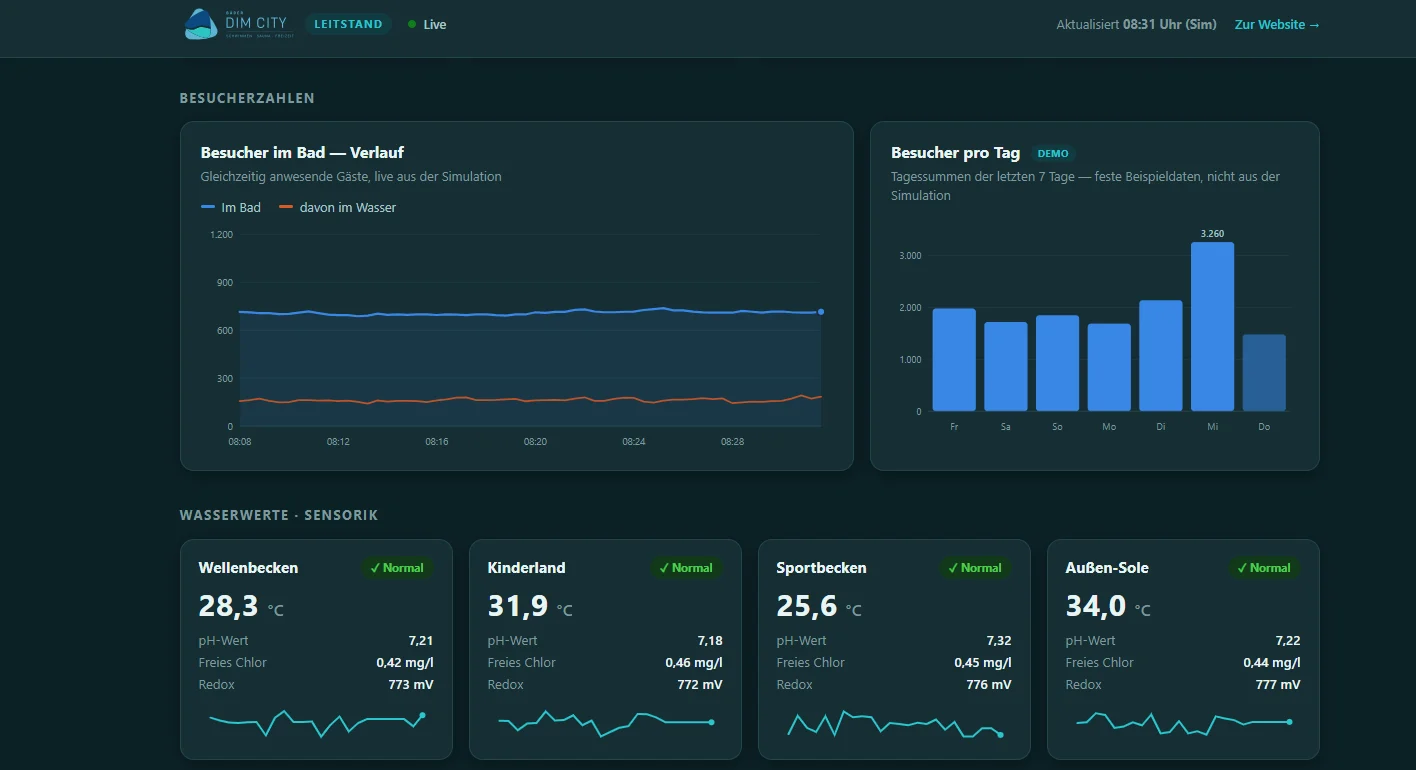The width and height of the screenshot is (1416, 770).
Task: Click the 772 mV Redox value
Action: [700, 685]
